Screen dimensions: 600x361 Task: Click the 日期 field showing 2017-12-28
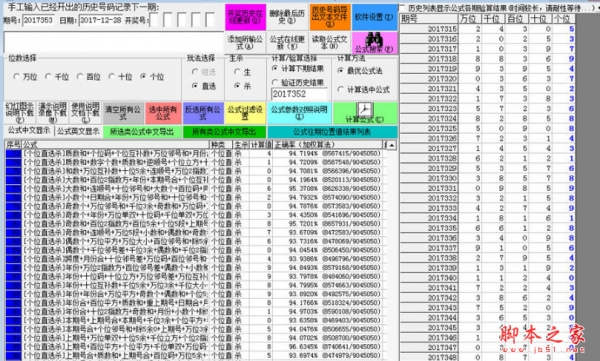(x=101, y=20)
